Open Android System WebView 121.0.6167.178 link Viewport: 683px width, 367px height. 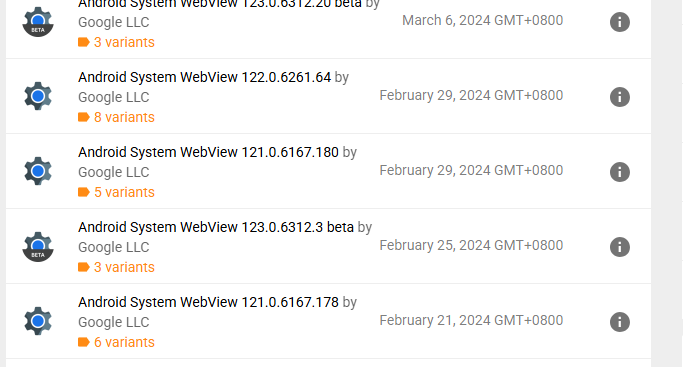[208, 302]
